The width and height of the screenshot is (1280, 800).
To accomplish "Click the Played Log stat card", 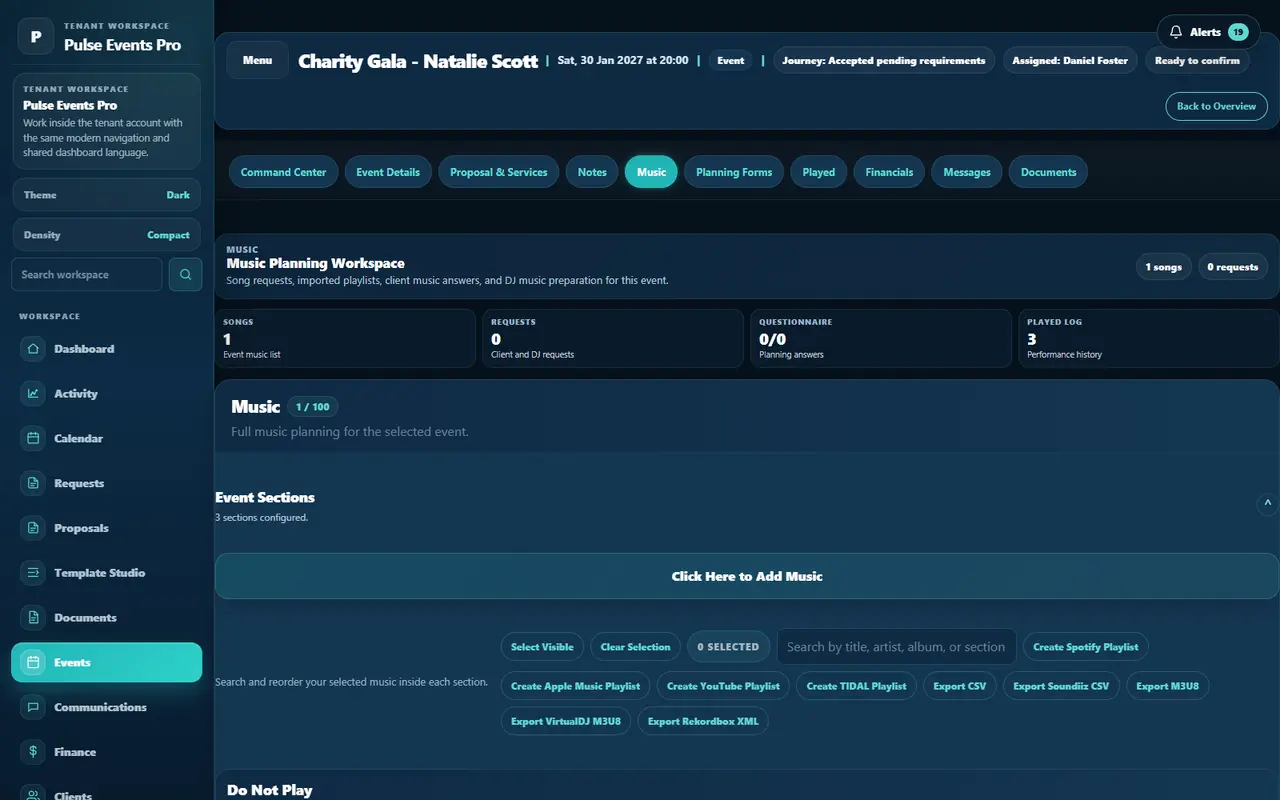I will (1148, 338).
